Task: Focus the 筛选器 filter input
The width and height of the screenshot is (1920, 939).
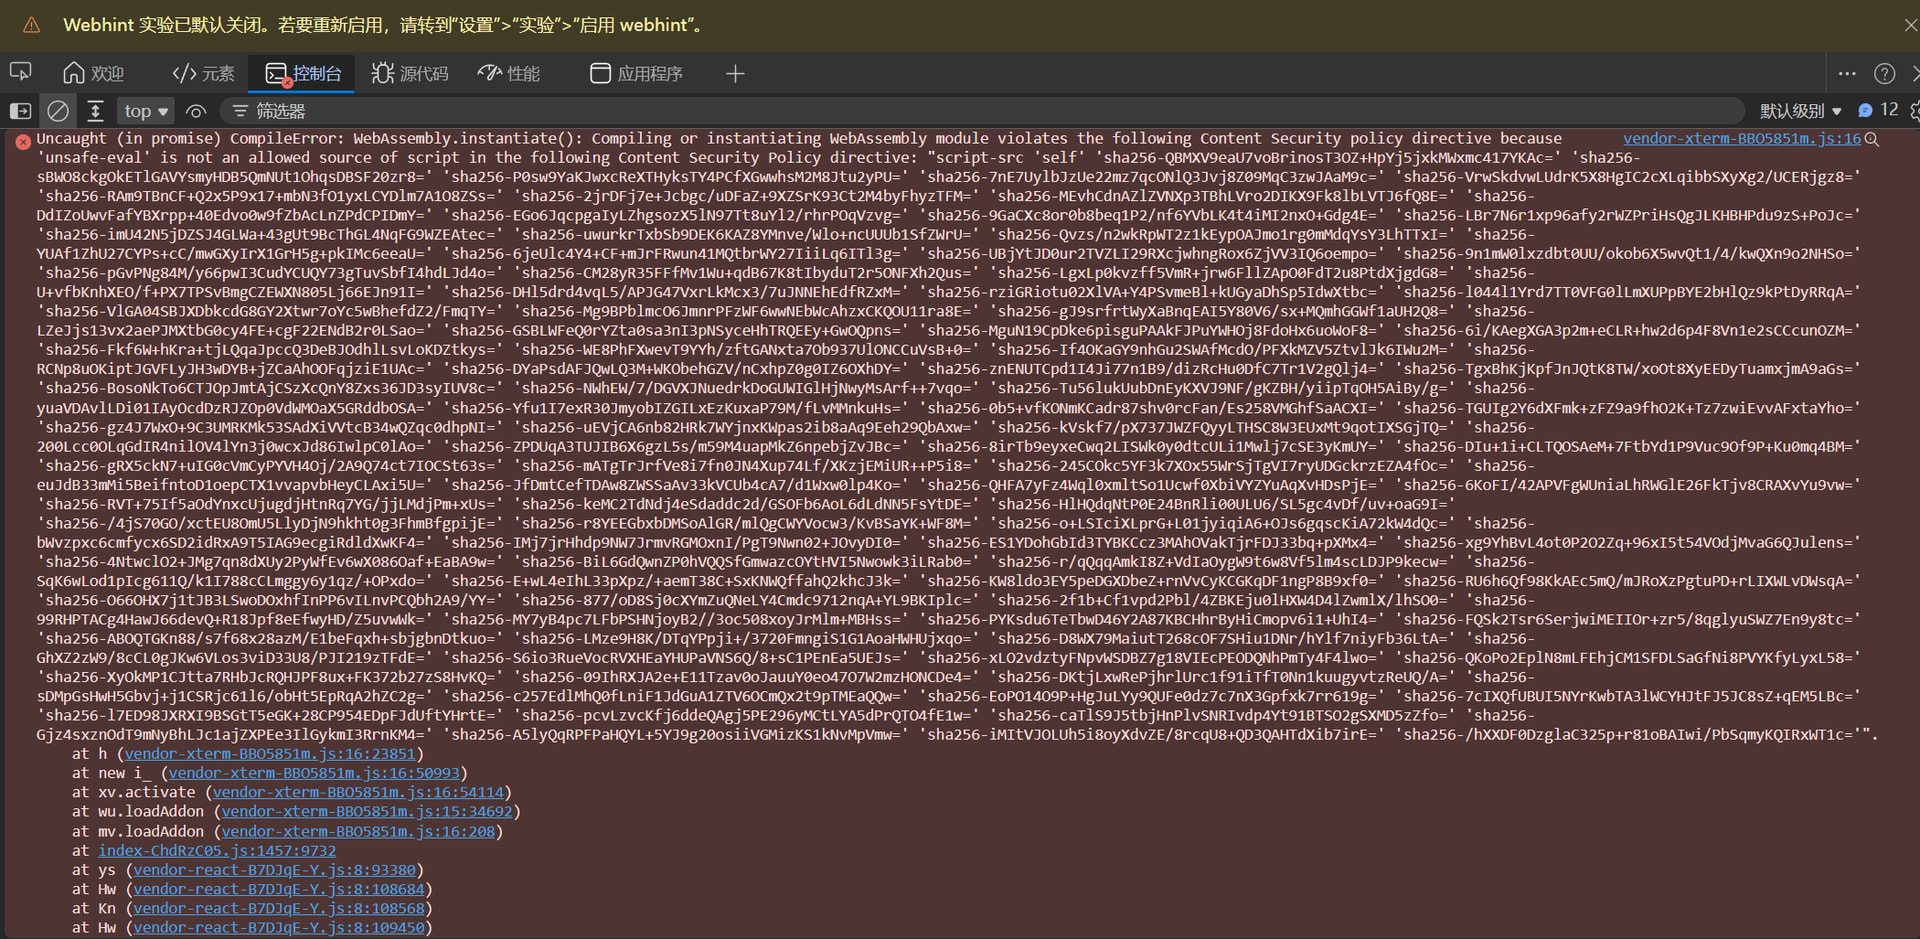Action: pos(980,111)
